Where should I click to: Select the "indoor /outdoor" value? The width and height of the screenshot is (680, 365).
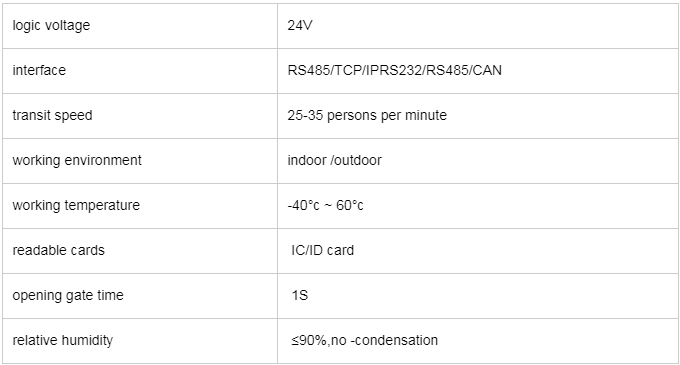pos(334,160)
